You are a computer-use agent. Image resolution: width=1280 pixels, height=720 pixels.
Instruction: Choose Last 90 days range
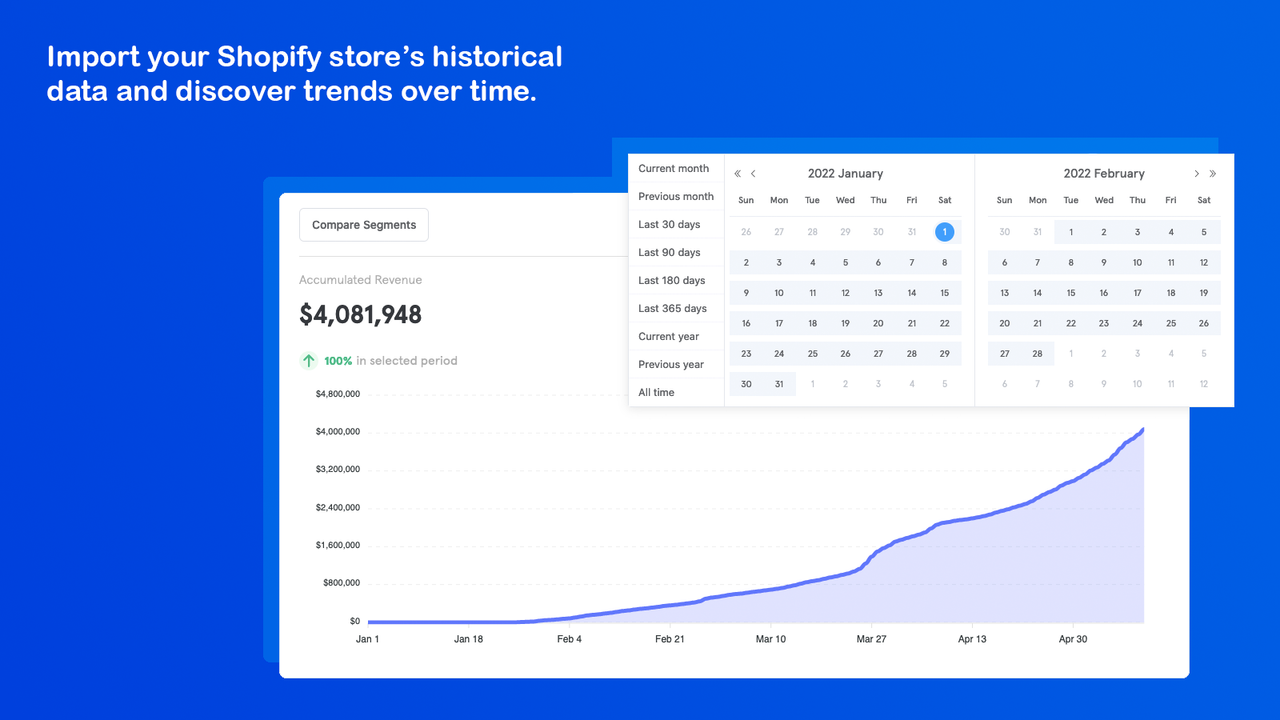669,252
